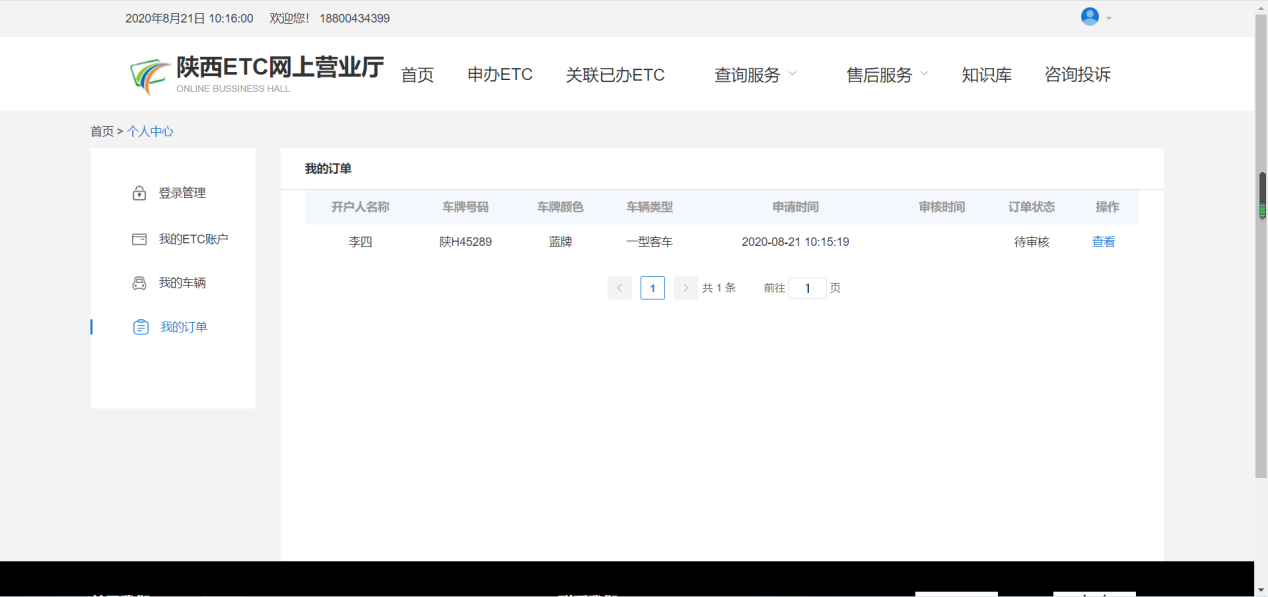Select page number 1 in pagination

[x=652, y=288]
